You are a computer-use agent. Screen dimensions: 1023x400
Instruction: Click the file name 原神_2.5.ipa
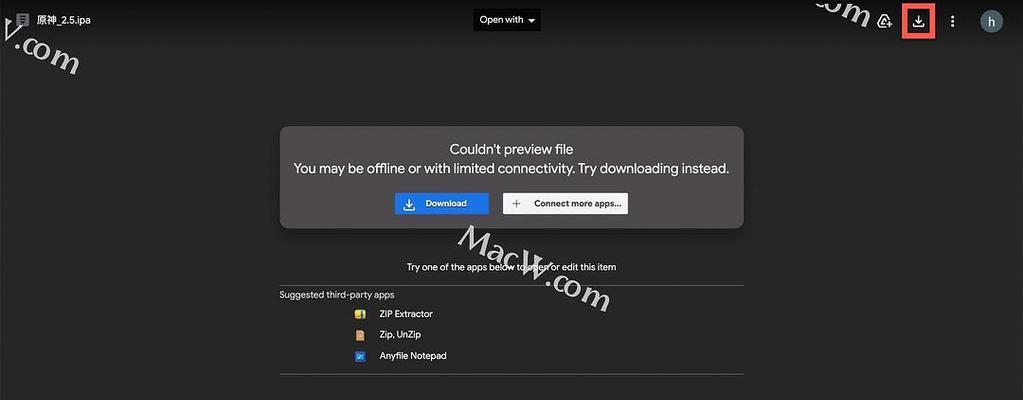point(63,20)
